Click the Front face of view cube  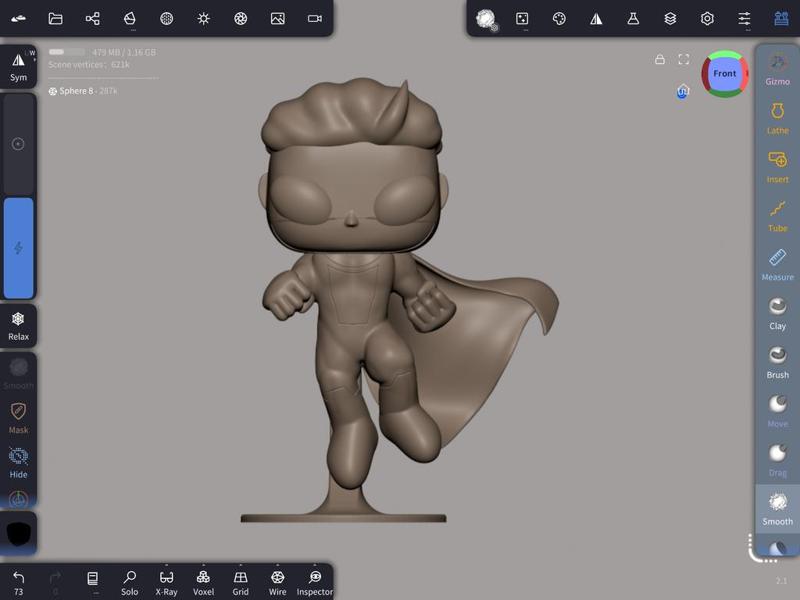724,73
